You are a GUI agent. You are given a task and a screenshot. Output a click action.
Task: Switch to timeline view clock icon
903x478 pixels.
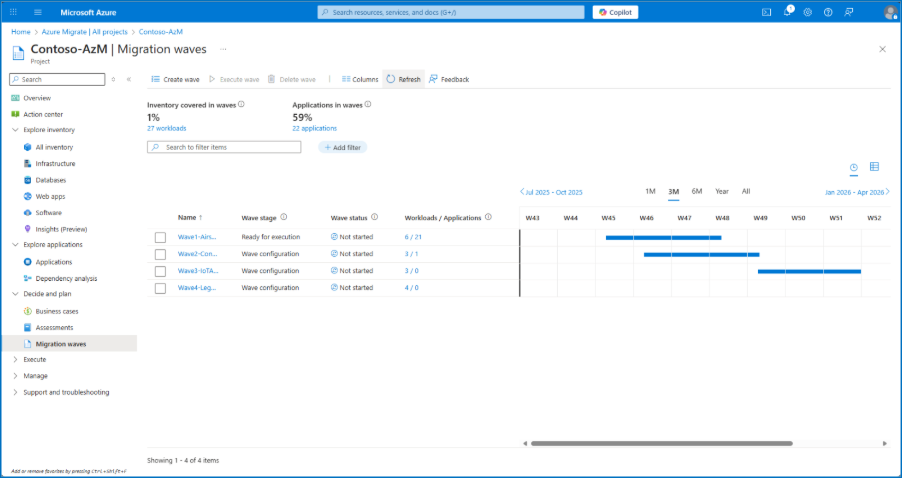pyautogui.click(x=853, y=167)
